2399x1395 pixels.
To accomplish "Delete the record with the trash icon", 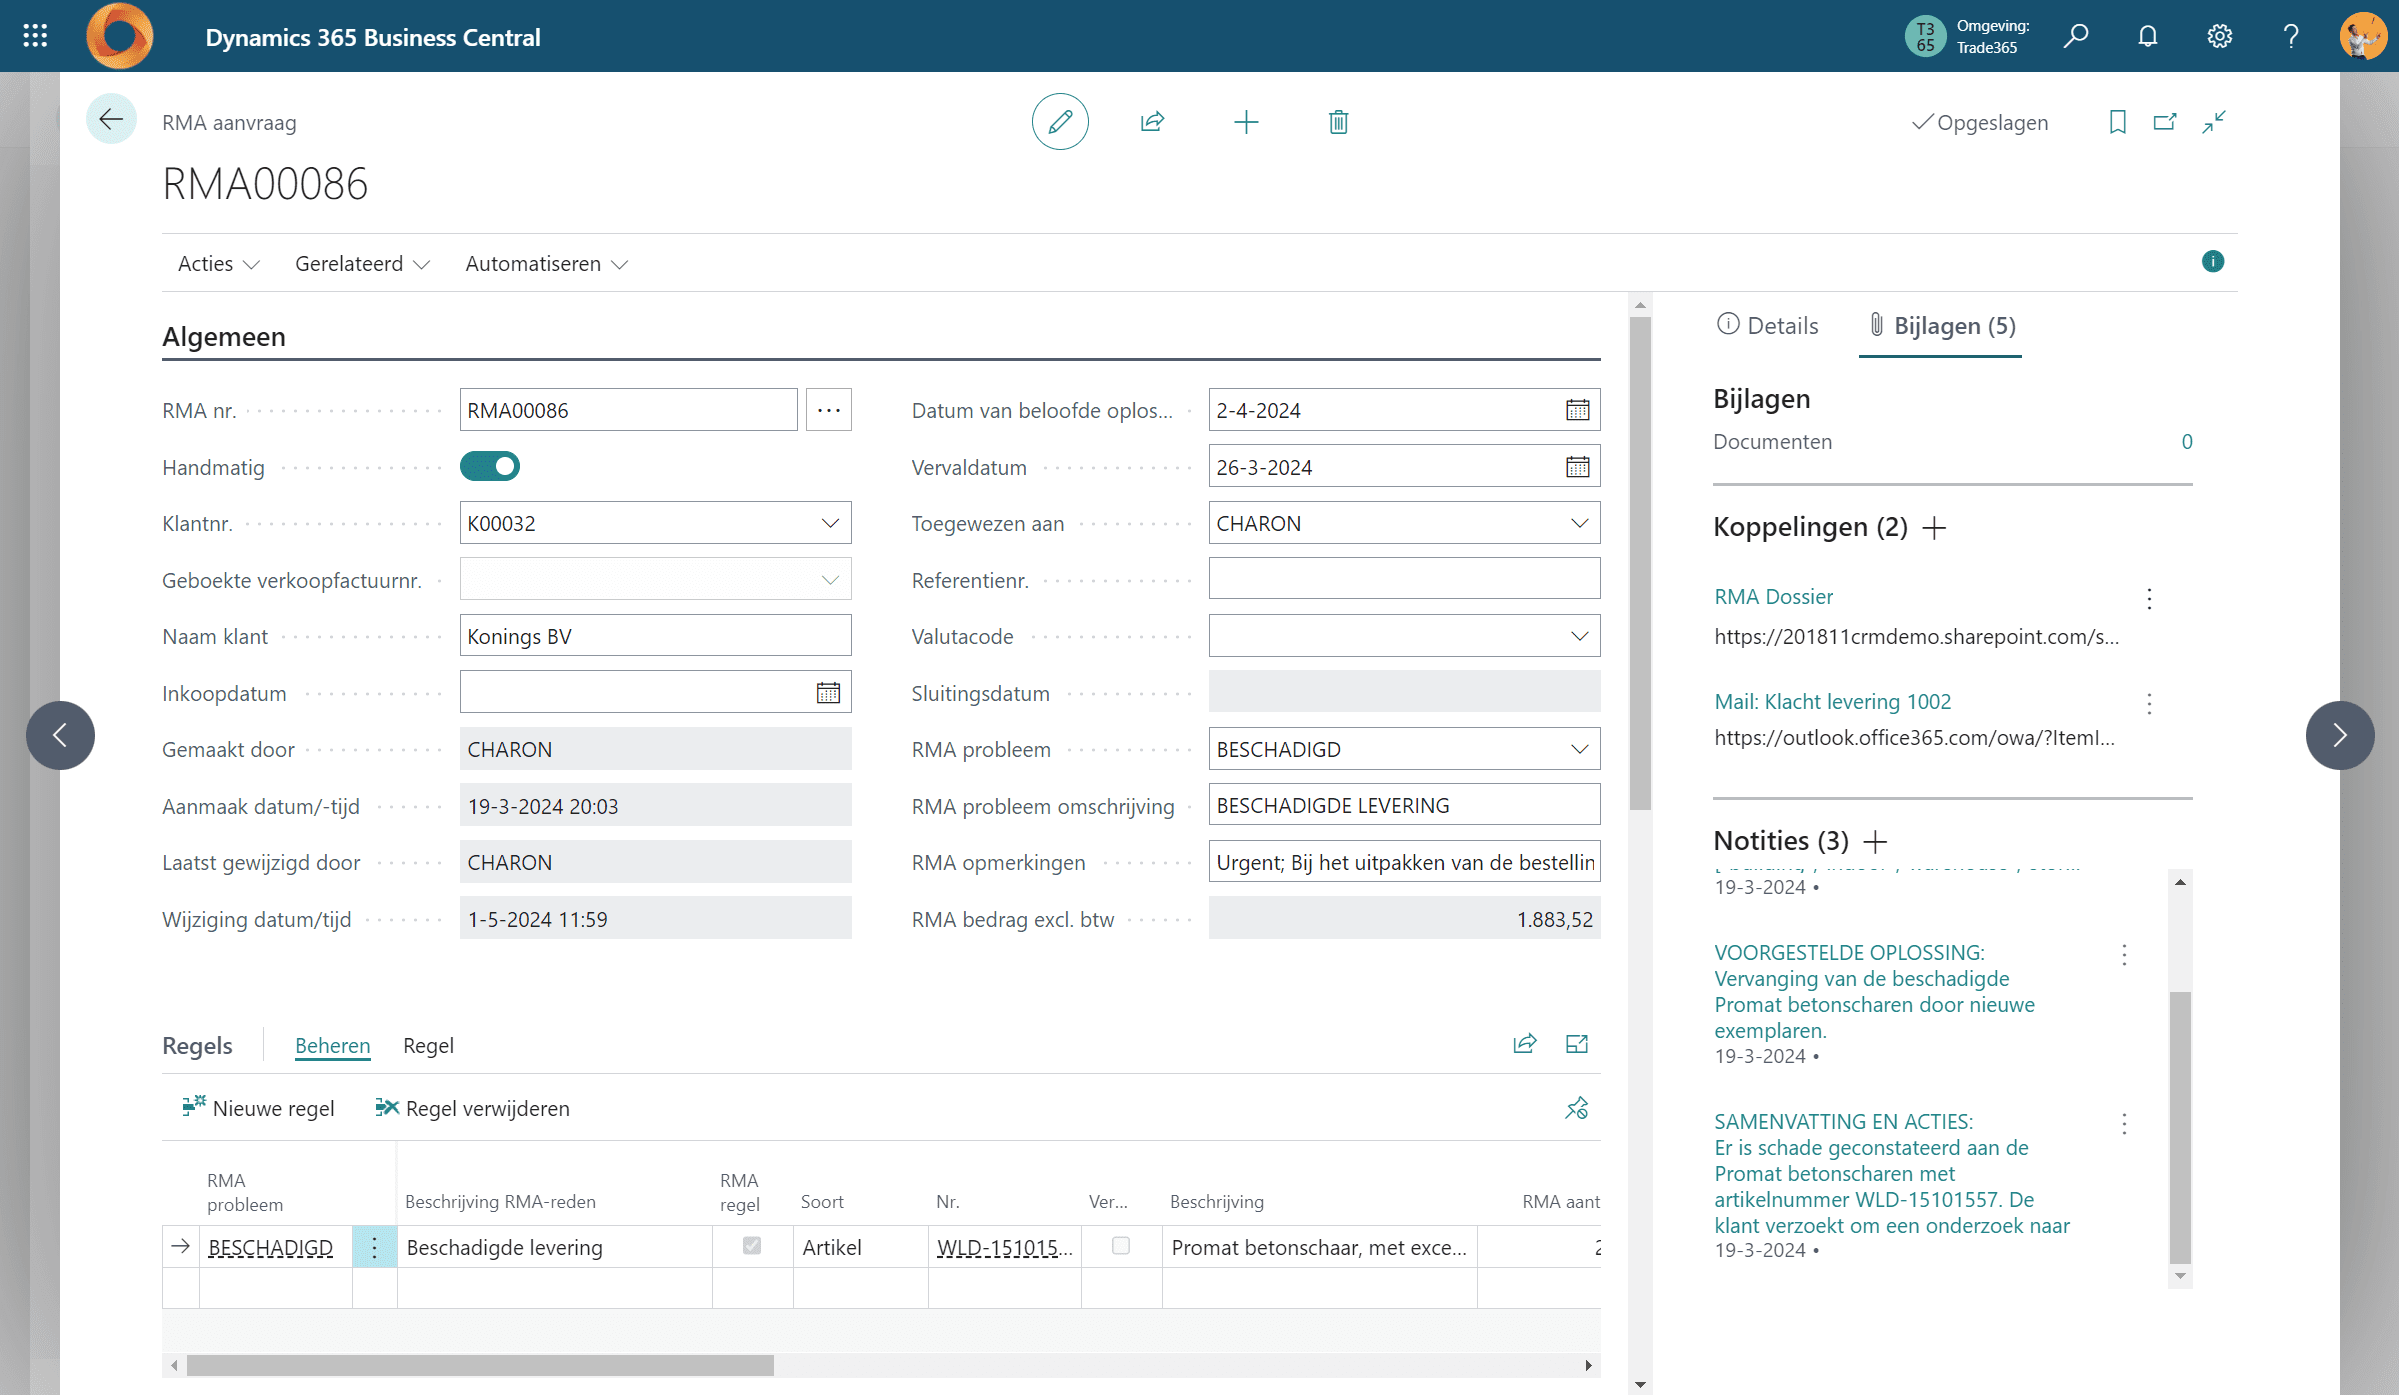I will pos(1338,122).
